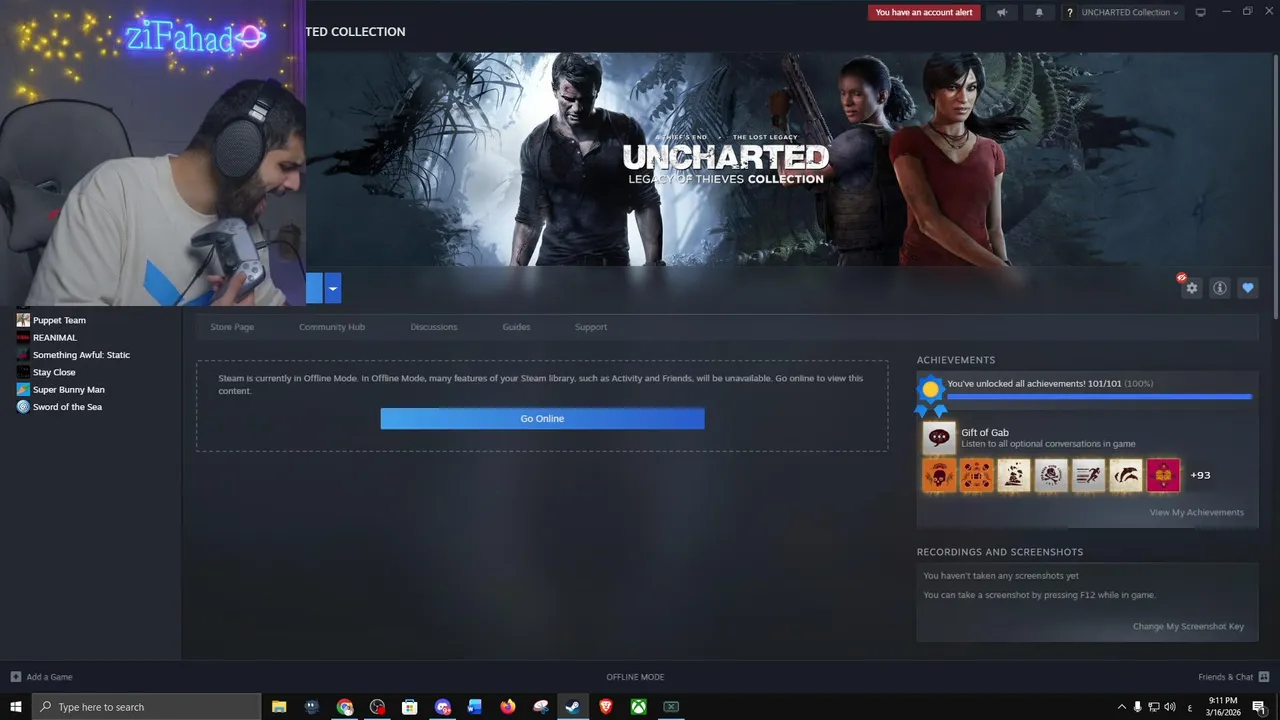
Task: Click the achievements 100% progress bar
Action: [1100, 397]
